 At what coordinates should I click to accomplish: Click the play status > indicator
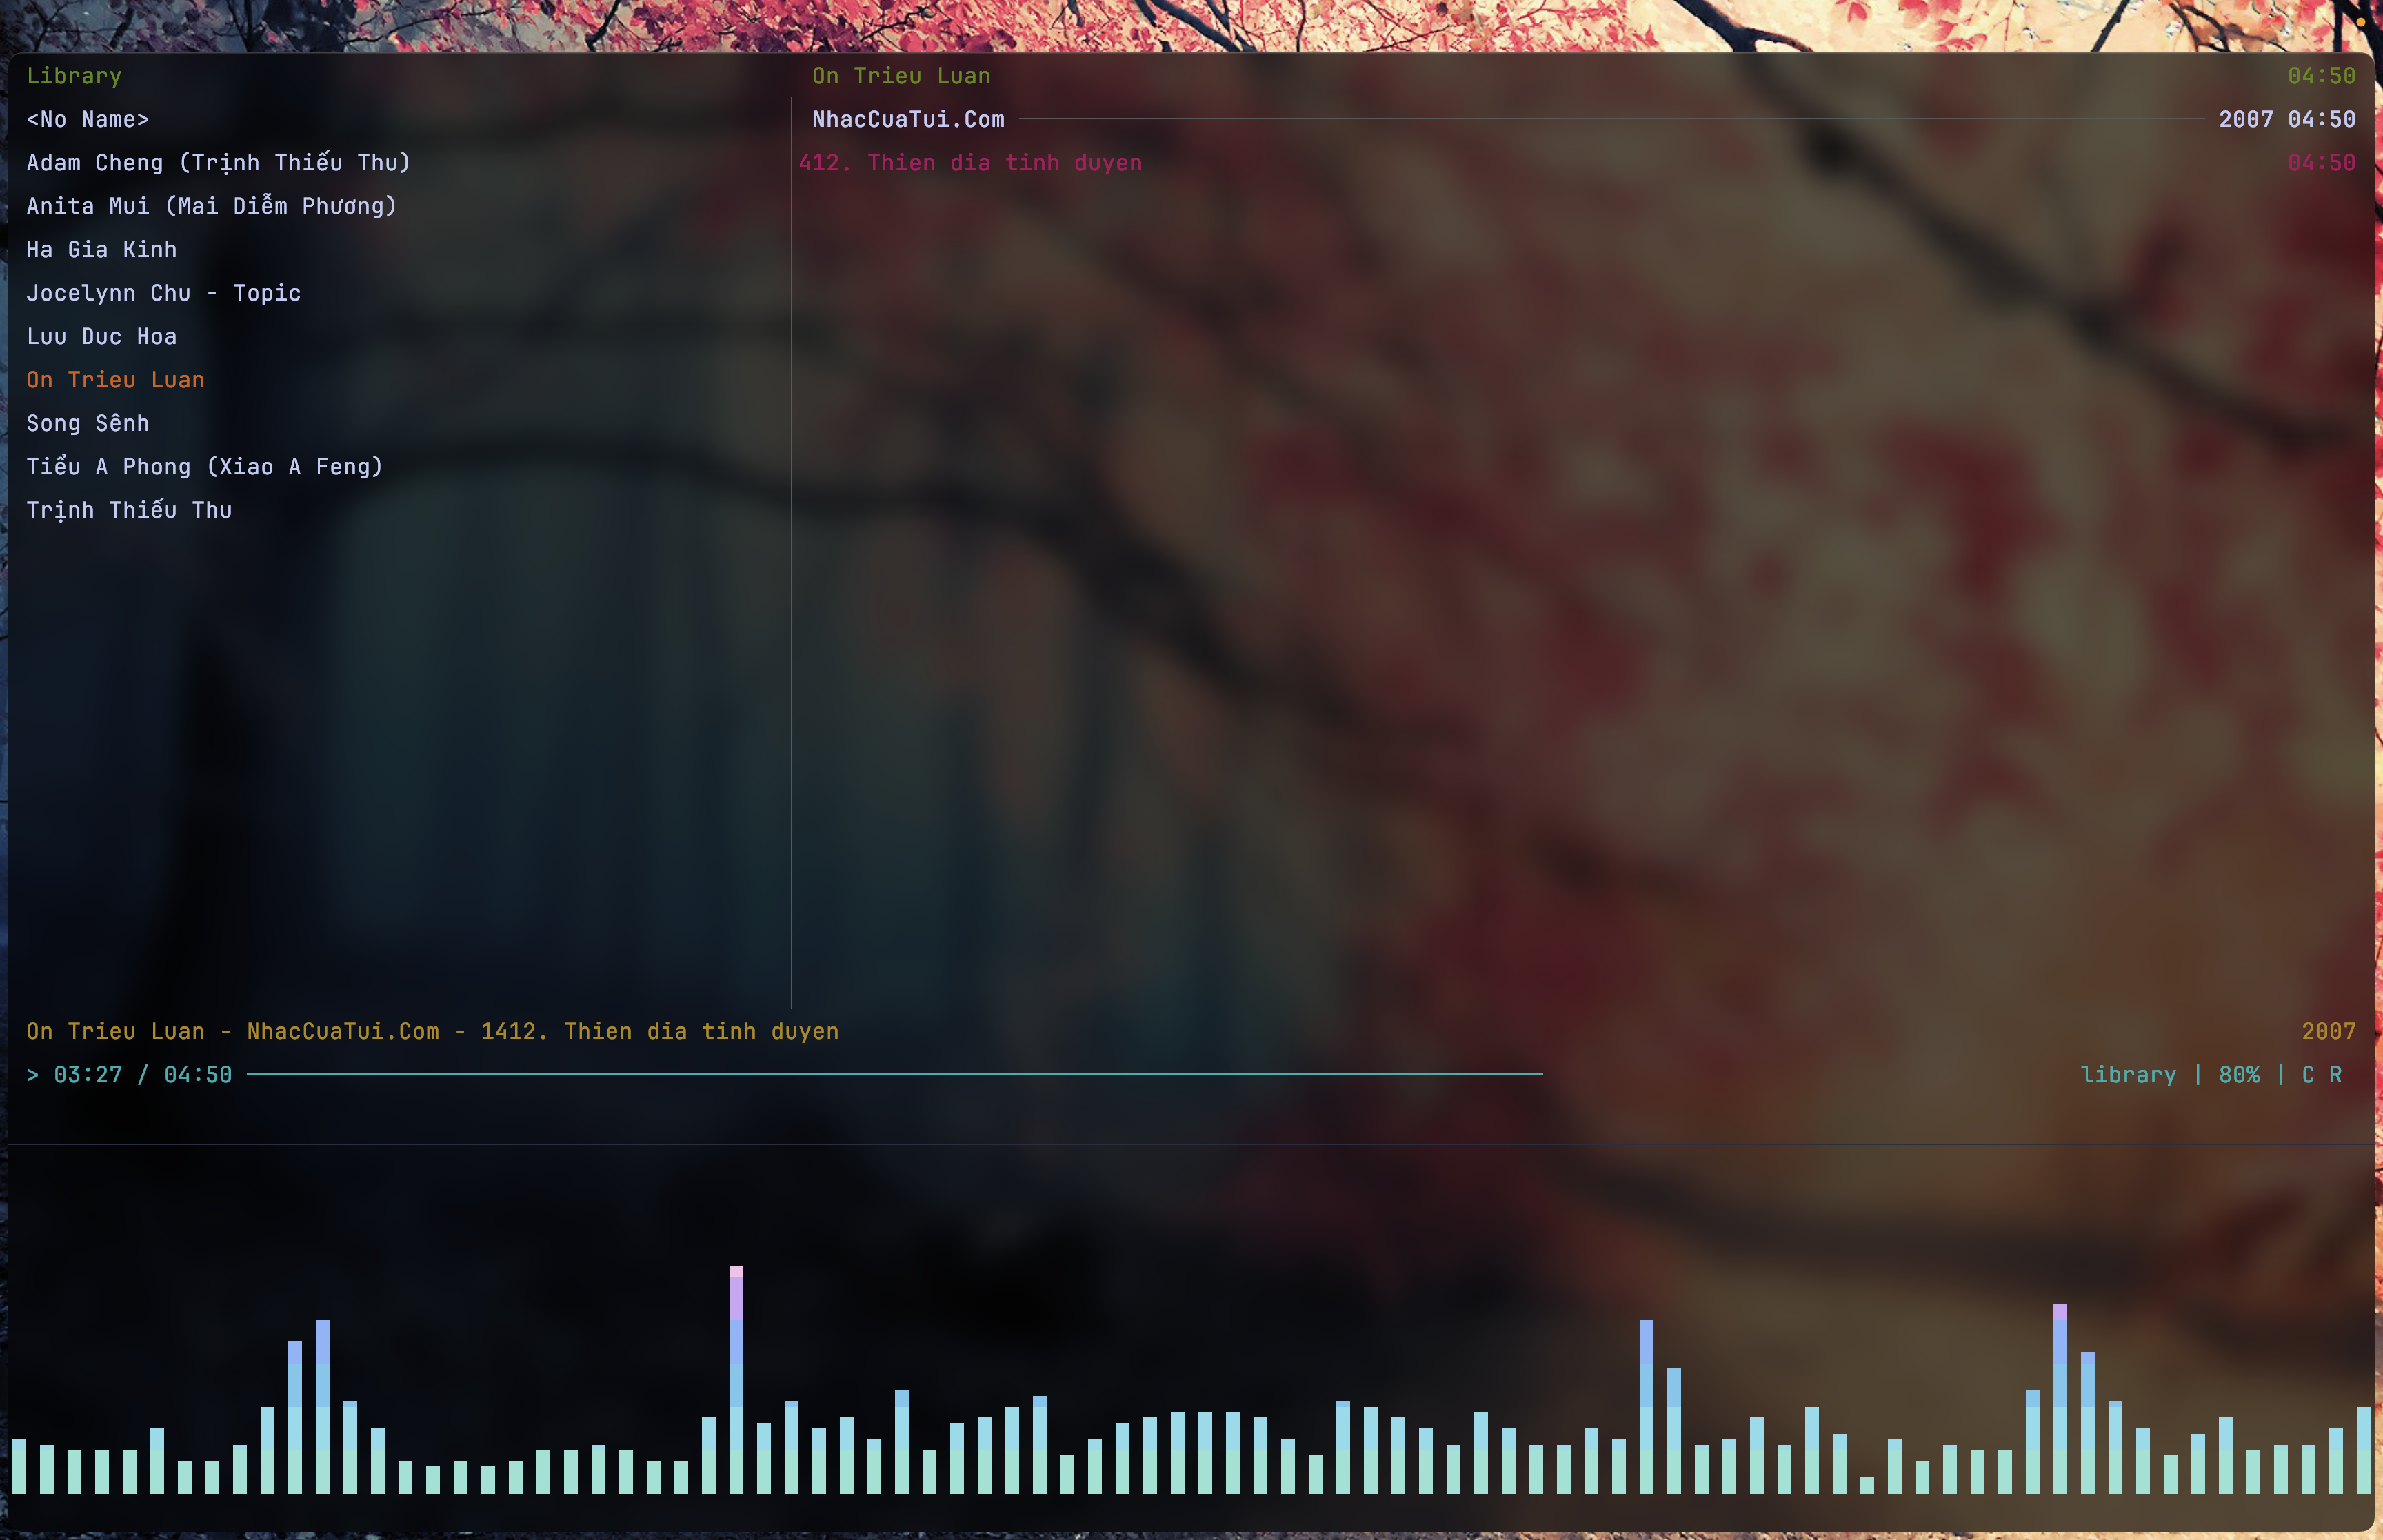(x=33, y=1075)
